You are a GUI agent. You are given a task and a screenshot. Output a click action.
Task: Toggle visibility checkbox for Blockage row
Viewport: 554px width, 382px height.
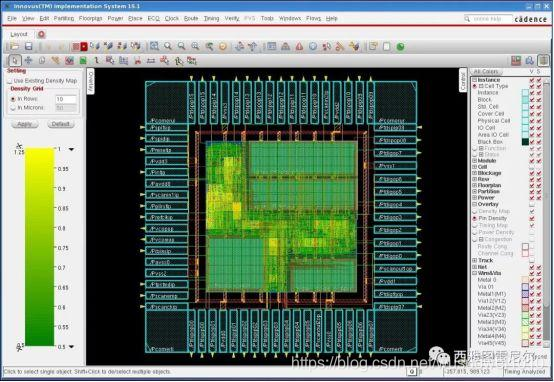tap(532, 173)
